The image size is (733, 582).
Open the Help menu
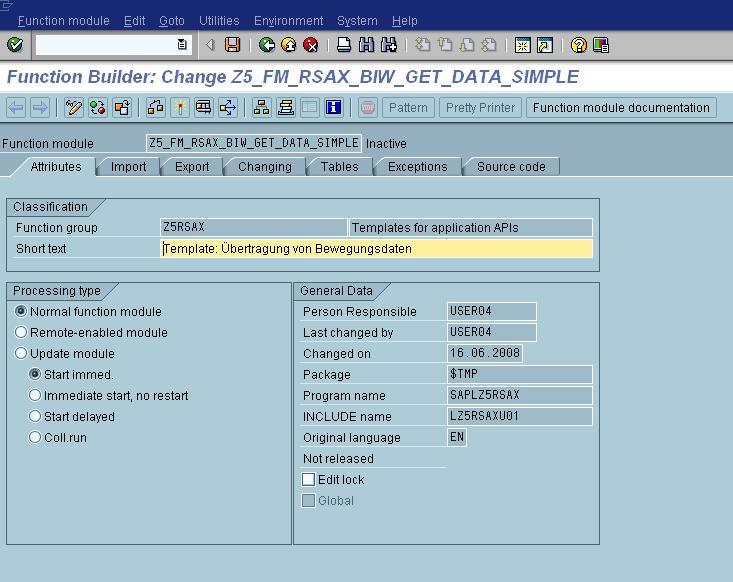404,21
